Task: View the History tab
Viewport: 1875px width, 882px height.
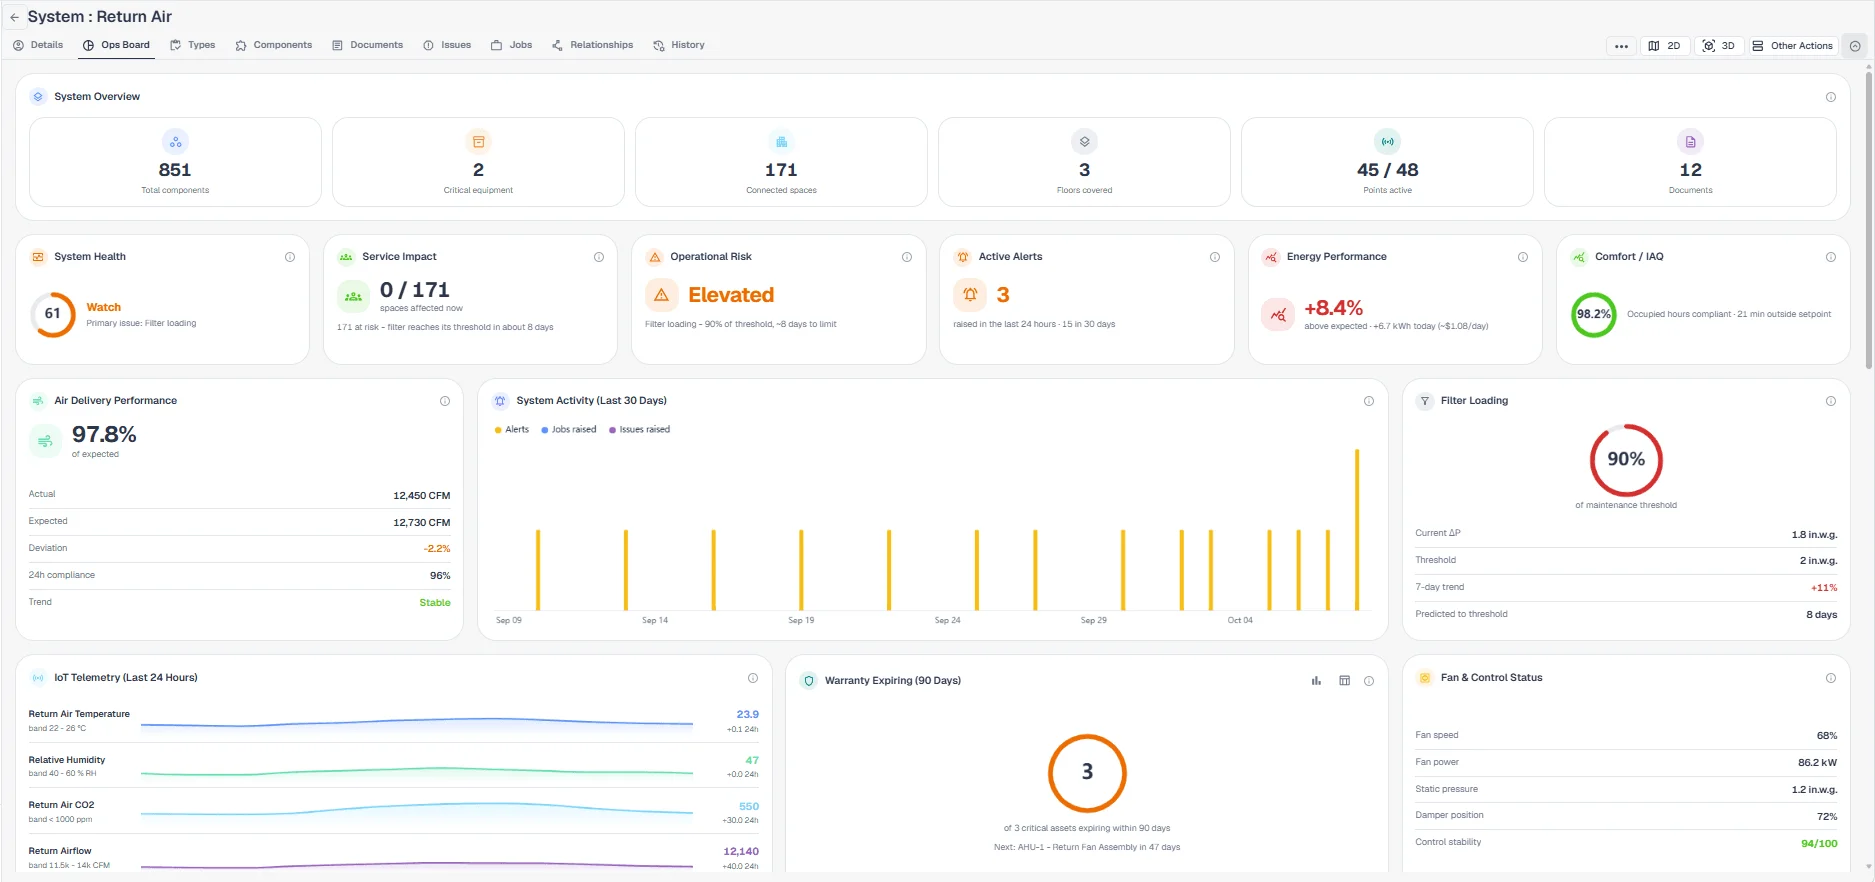Action: 679,45
